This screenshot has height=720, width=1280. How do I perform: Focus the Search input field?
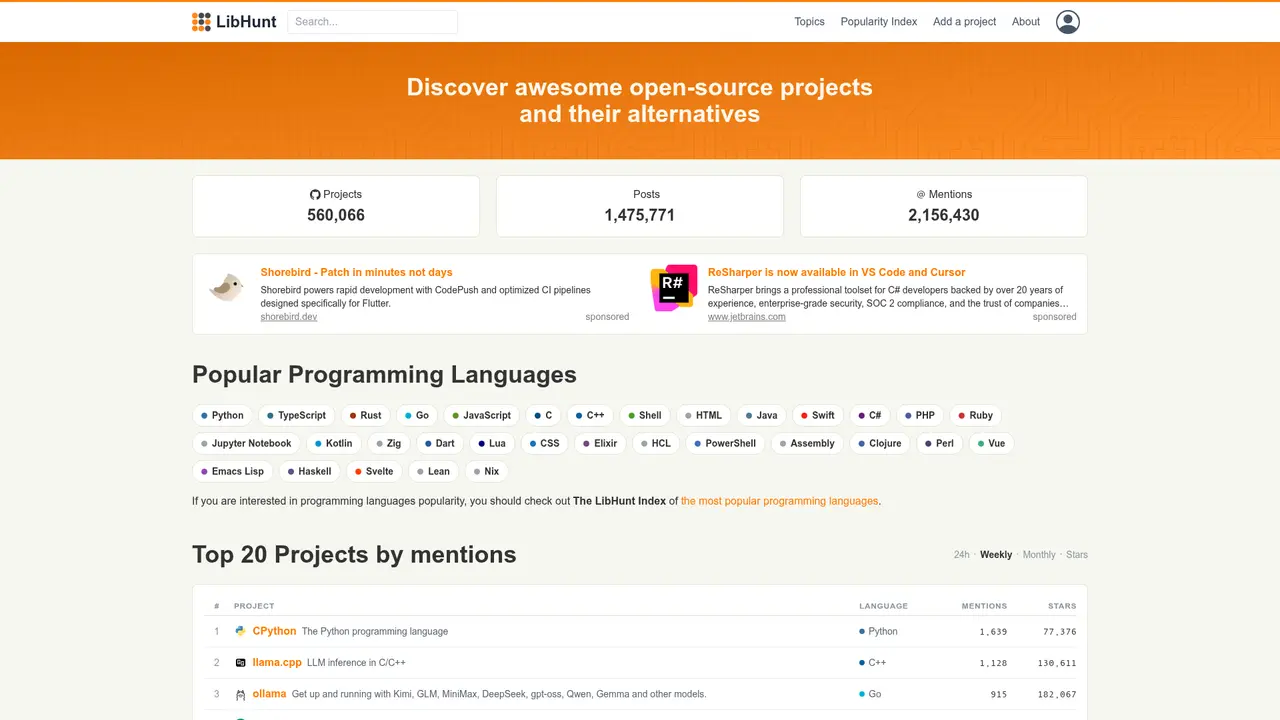tap(372, 22)
